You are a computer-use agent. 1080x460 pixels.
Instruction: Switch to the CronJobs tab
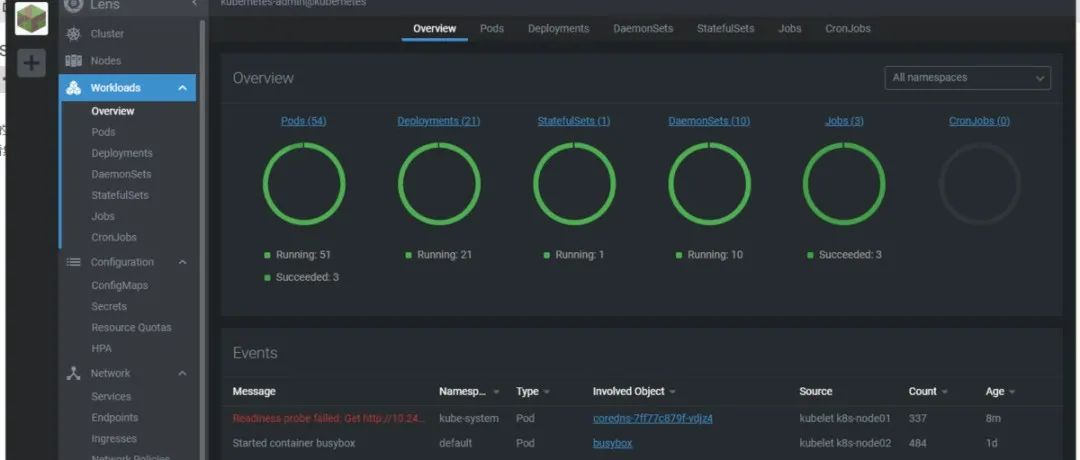[x=848, y=28]
